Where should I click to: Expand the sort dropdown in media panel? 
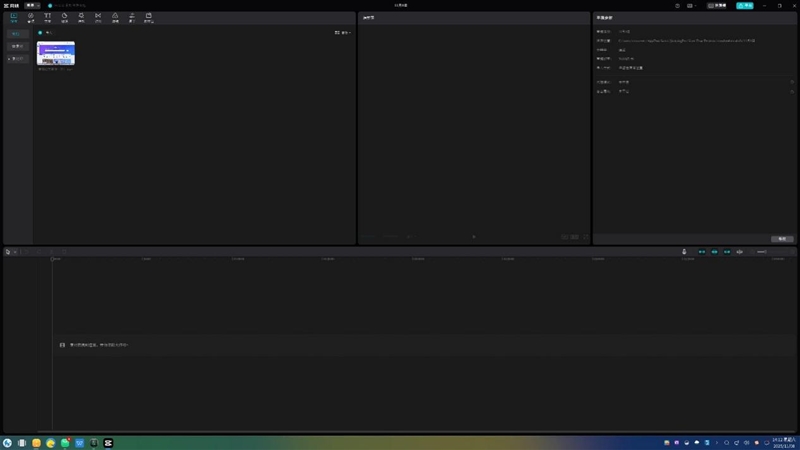(343, 33)
